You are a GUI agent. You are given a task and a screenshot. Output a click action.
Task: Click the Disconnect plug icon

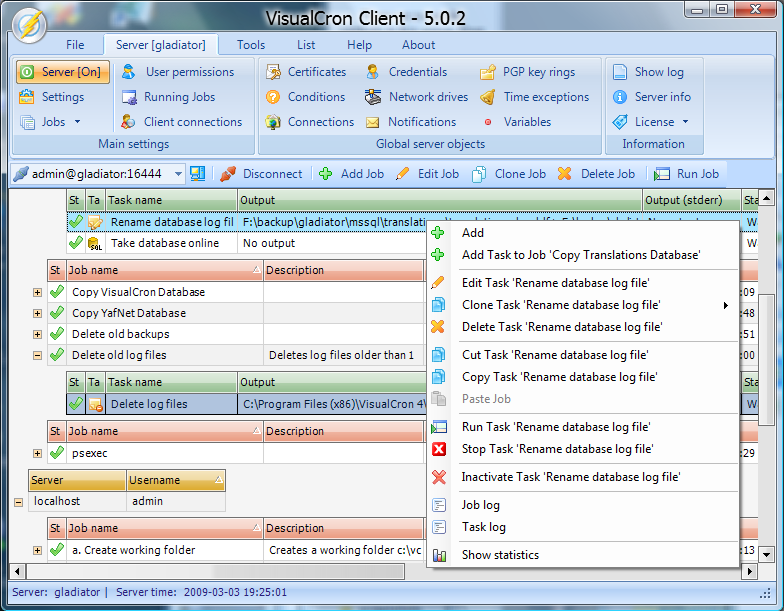tap(228, 174)
